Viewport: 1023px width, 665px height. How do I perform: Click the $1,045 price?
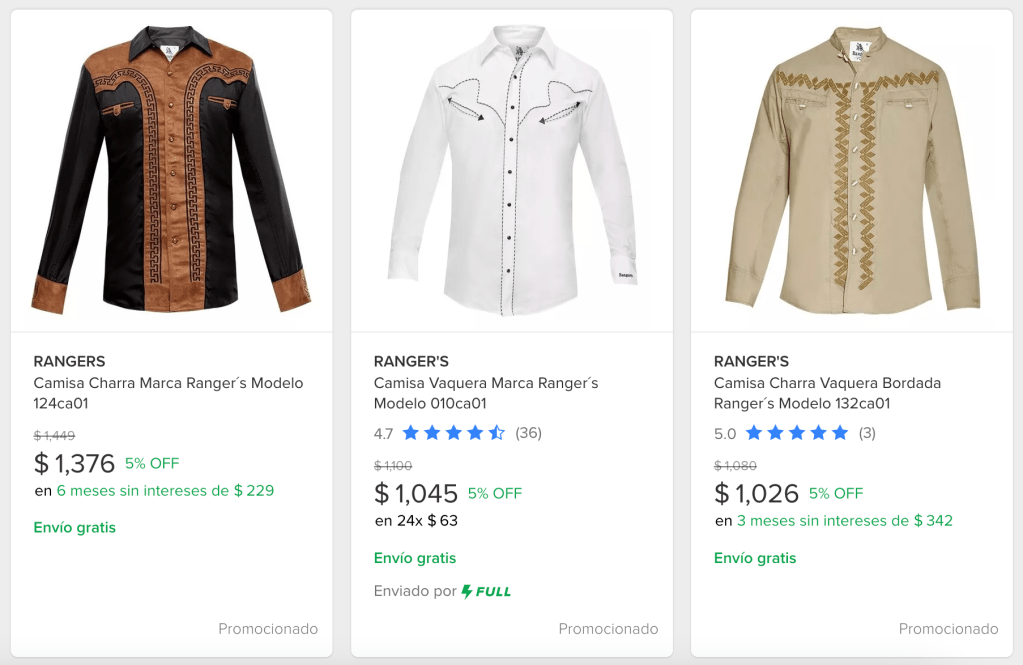point(415,493)
